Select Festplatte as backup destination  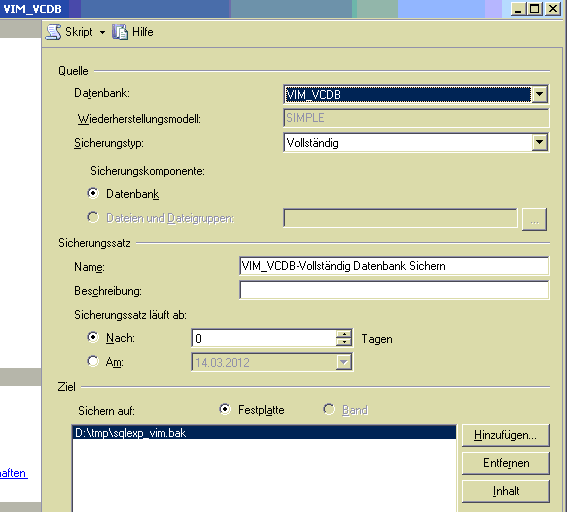click(225, 409)
